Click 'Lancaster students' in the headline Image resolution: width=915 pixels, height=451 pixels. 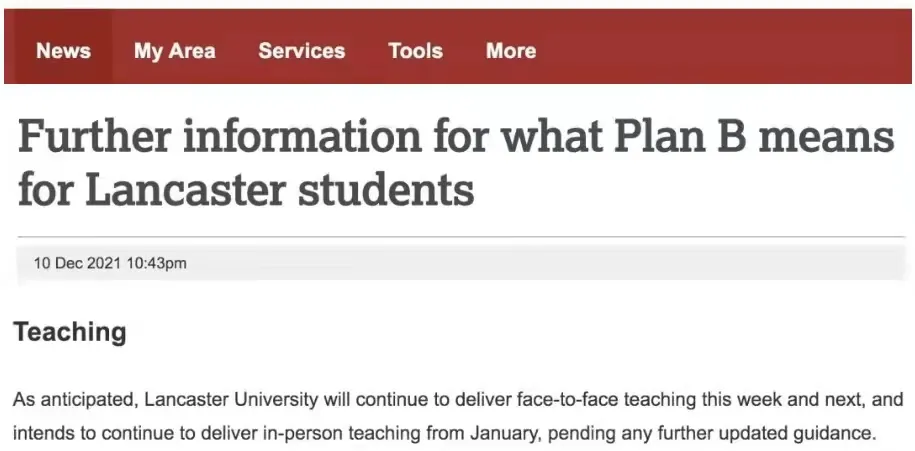pyautogui.click(x=279, y=187)
